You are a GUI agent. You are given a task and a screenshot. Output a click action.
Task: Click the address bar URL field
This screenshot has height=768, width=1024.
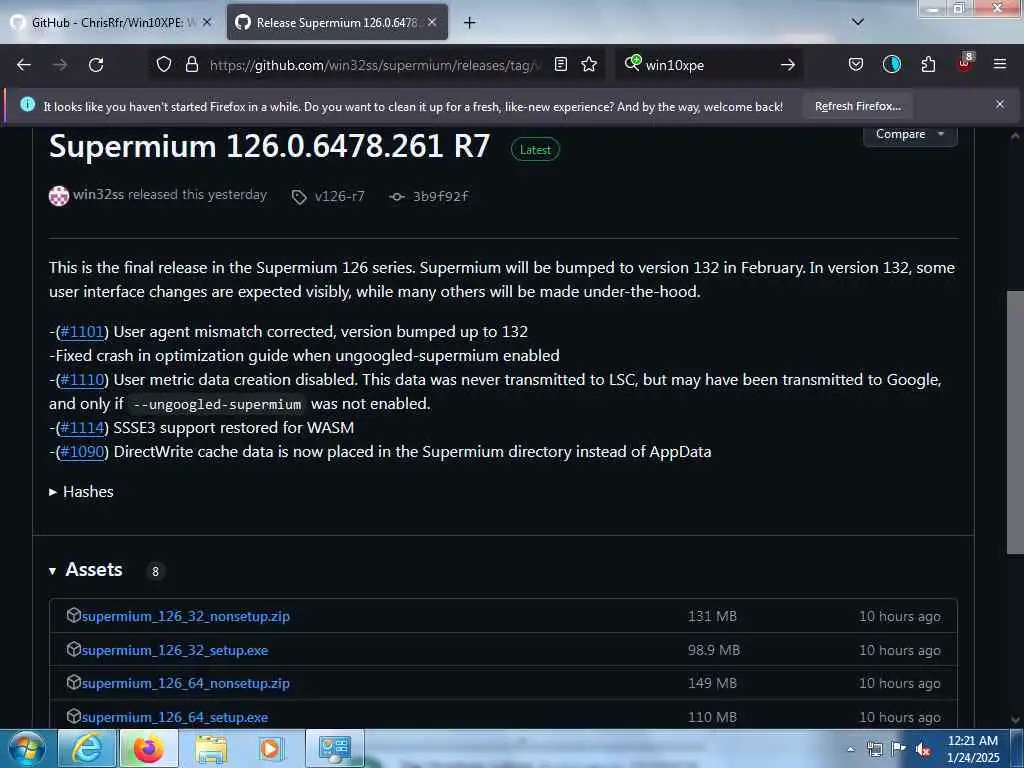coord(375,65)
